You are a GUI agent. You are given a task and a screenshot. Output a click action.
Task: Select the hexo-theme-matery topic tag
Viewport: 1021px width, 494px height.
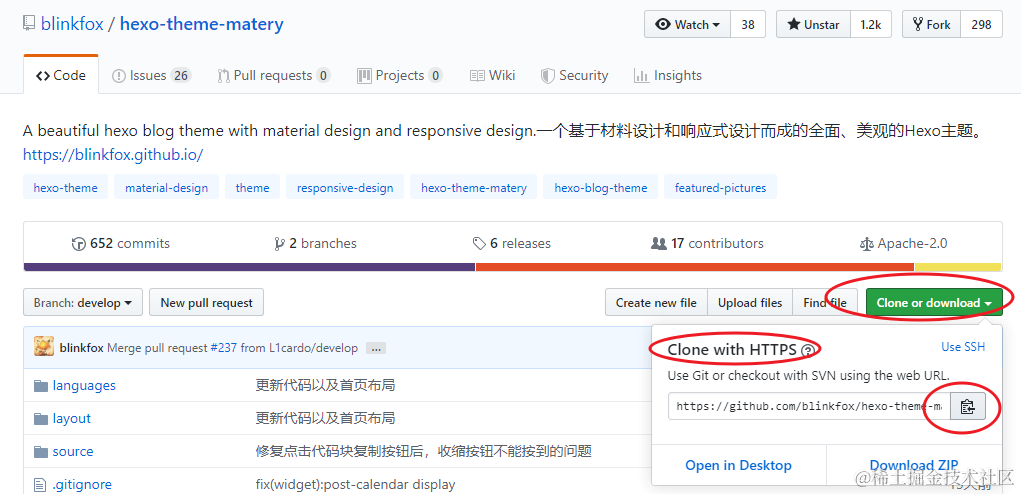click(x=474, y=187)
